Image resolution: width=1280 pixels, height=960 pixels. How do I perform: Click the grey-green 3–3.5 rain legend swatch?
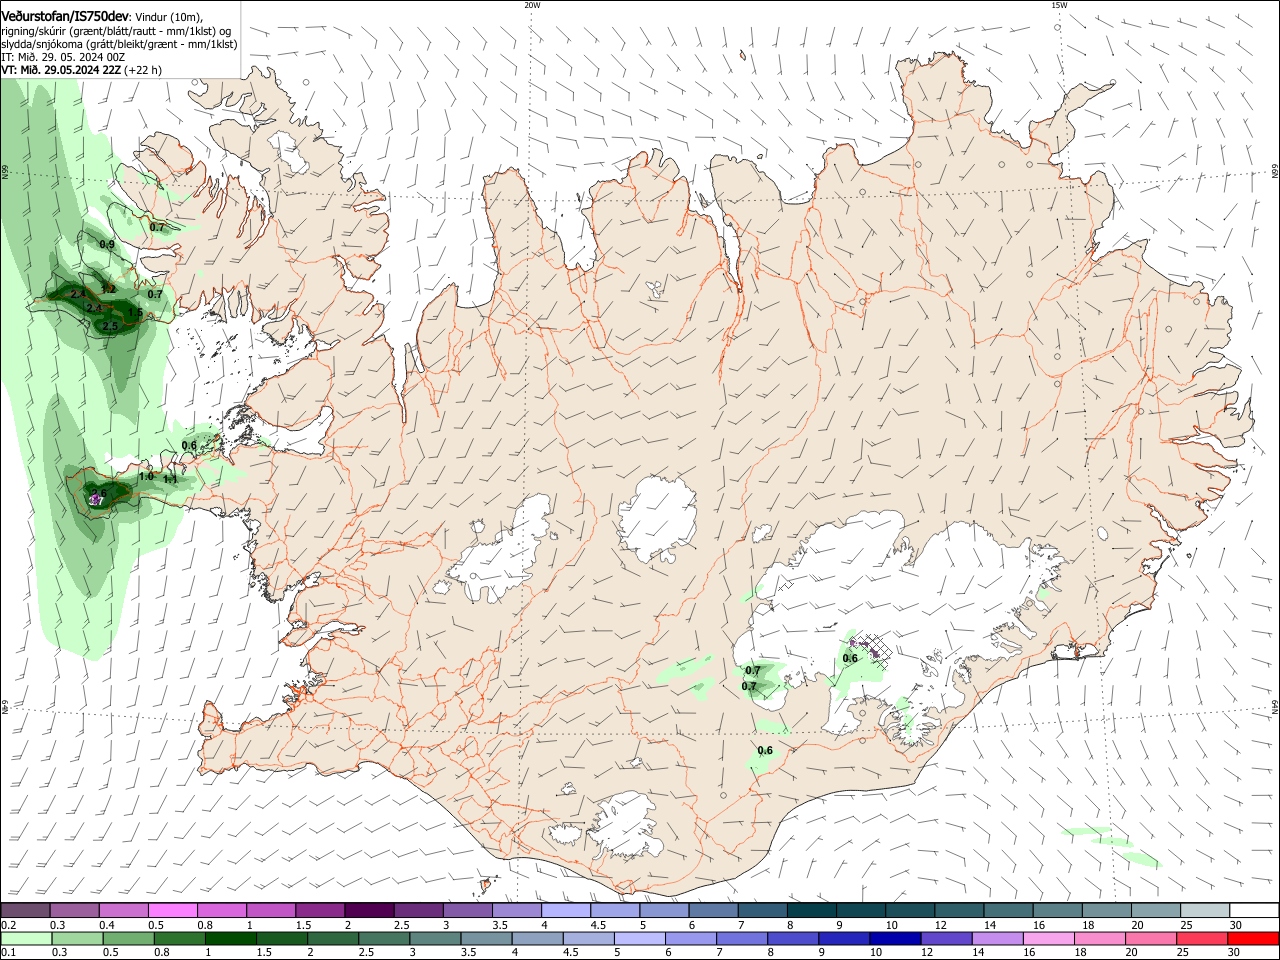click(435, 939)
